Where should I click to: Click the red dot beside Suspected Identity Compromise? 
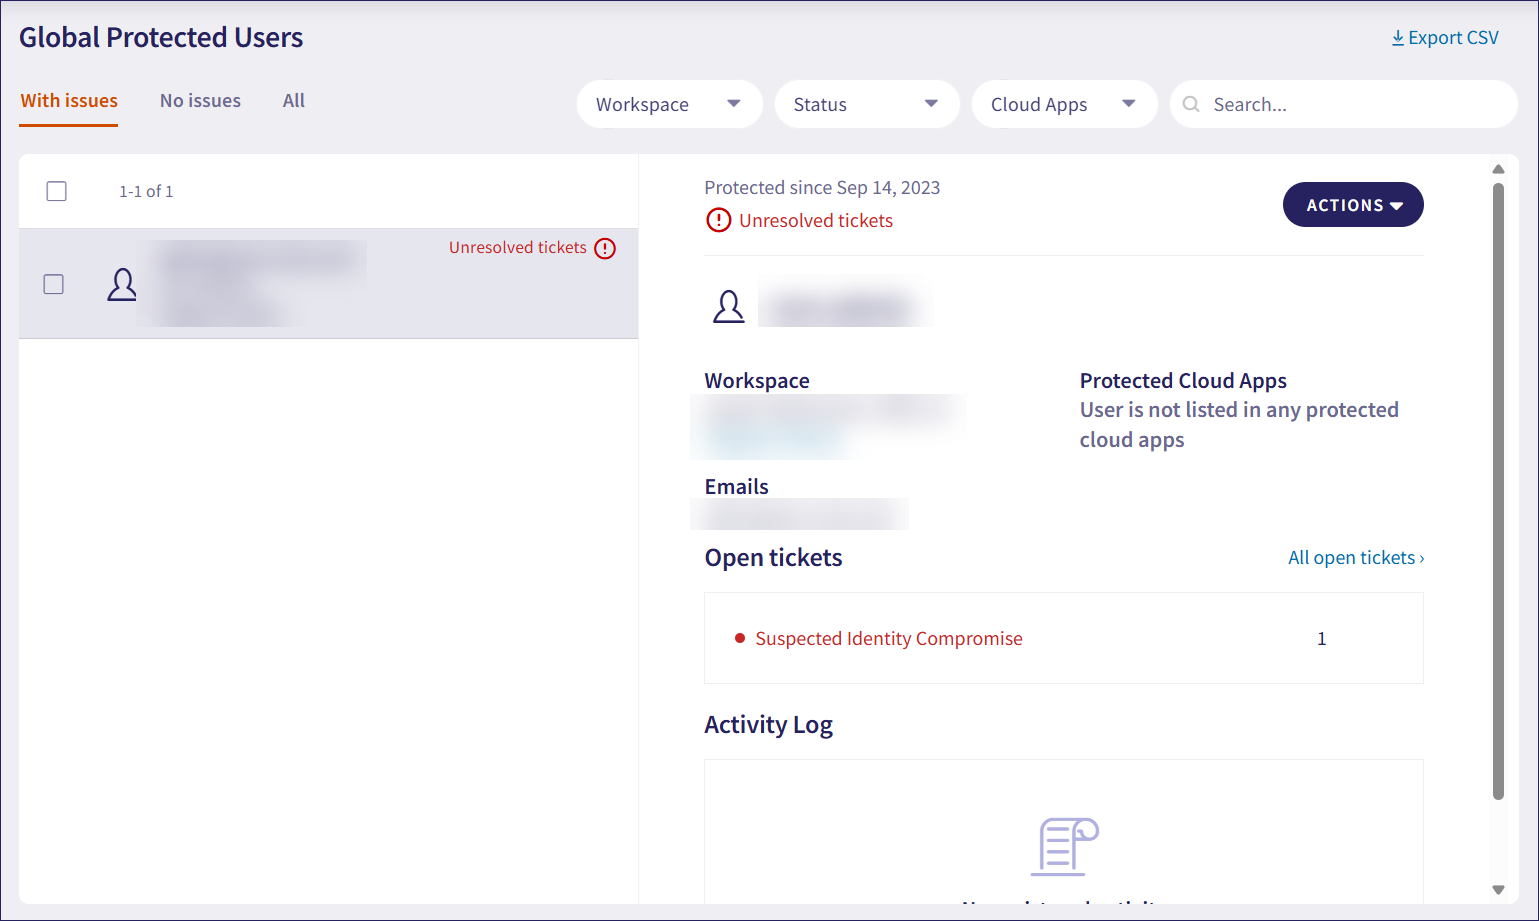pos(740,638)
